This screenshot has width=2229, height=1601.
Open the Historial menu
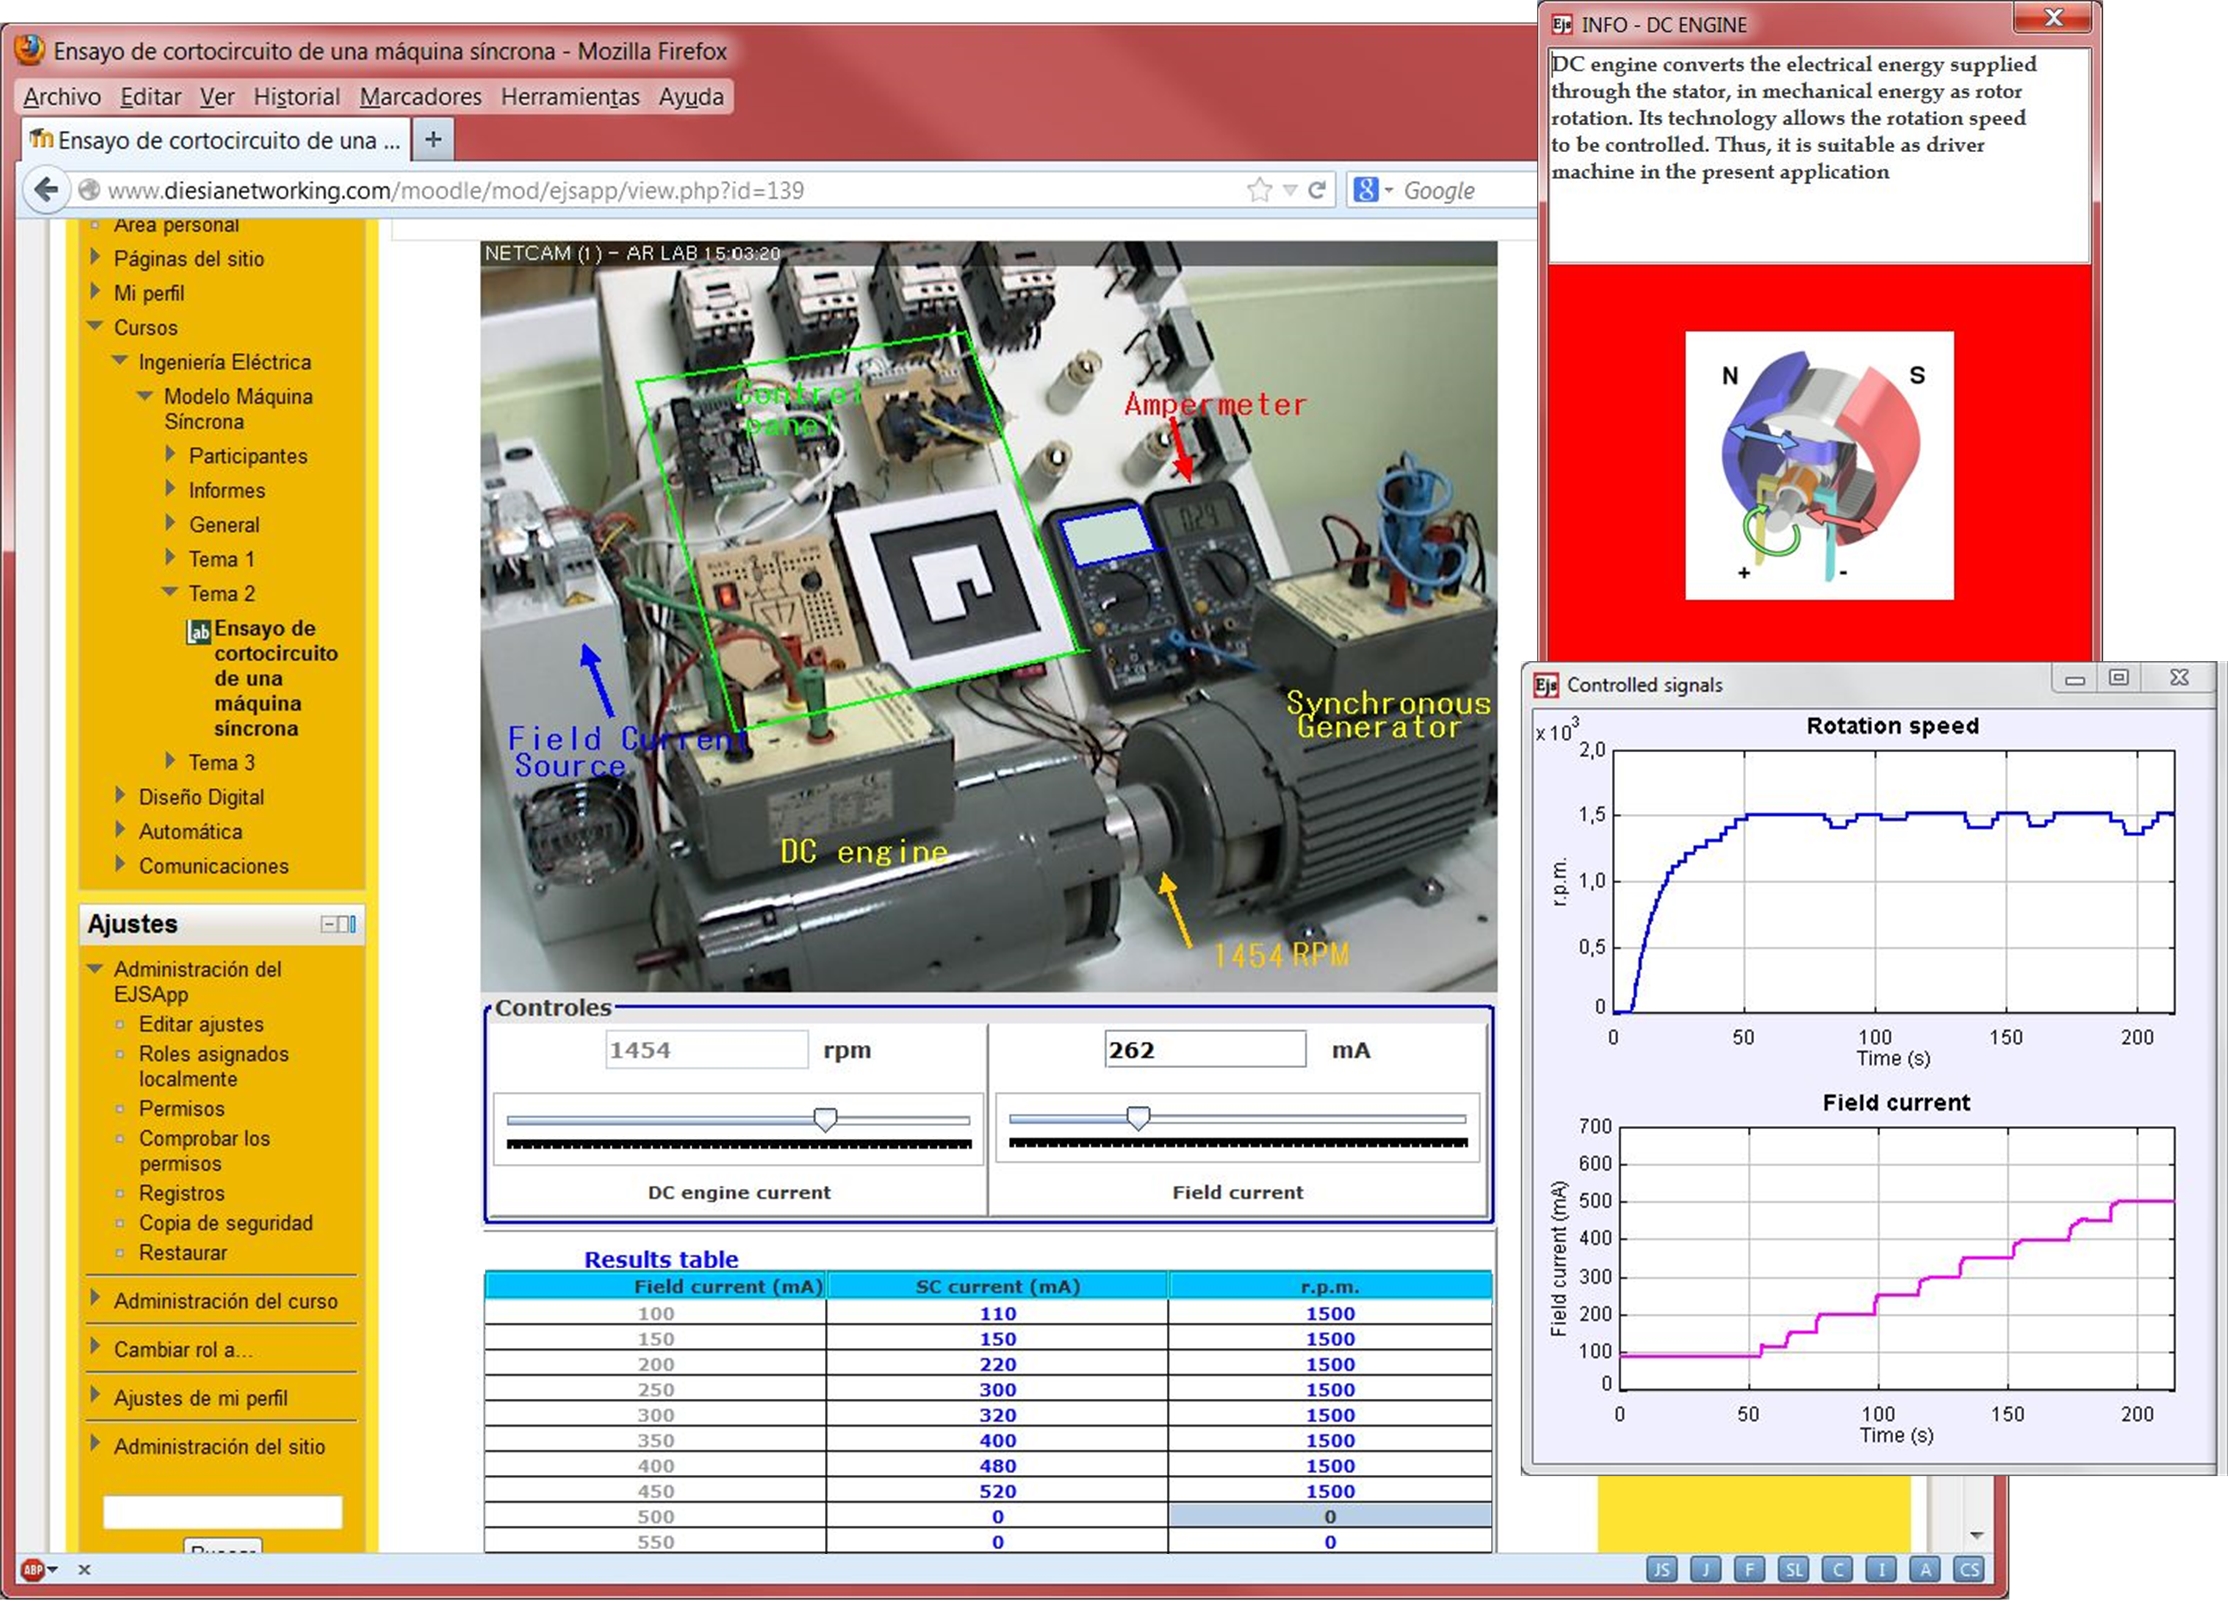point(296,97)
